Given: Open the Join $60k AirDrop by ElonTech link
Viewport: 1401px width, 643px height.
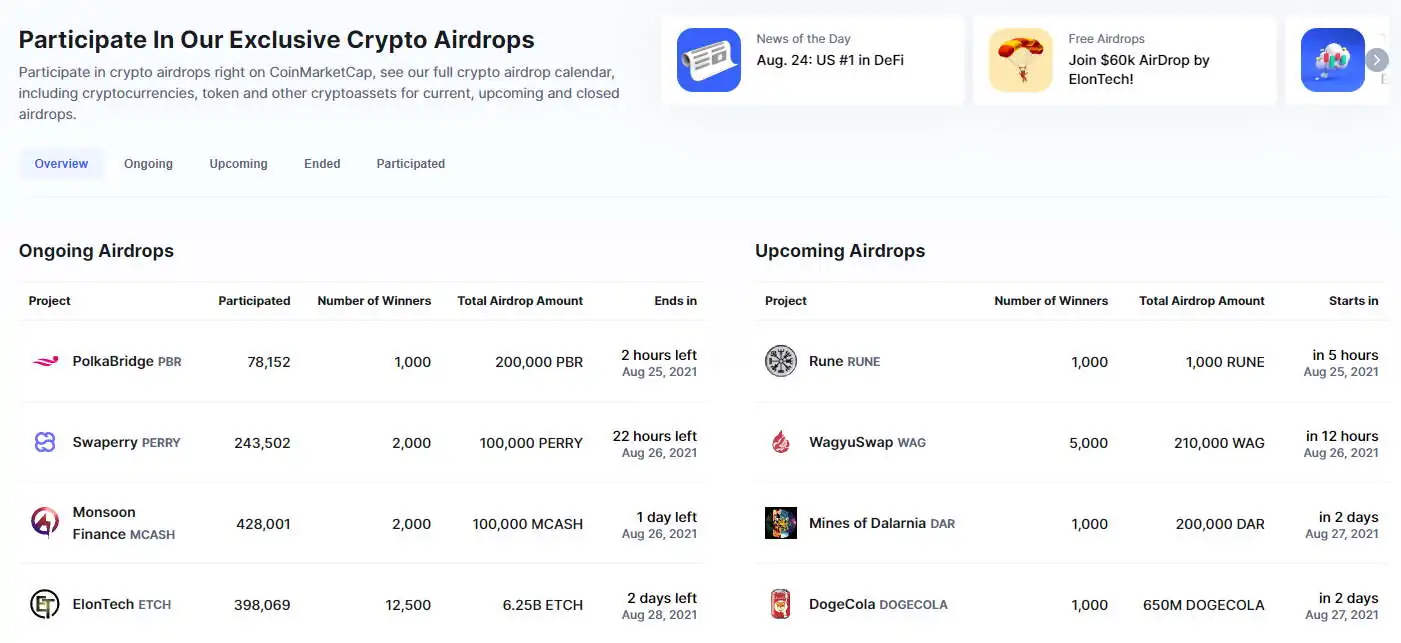Looking at the screenshot, I should click(x=1138, y=69).
